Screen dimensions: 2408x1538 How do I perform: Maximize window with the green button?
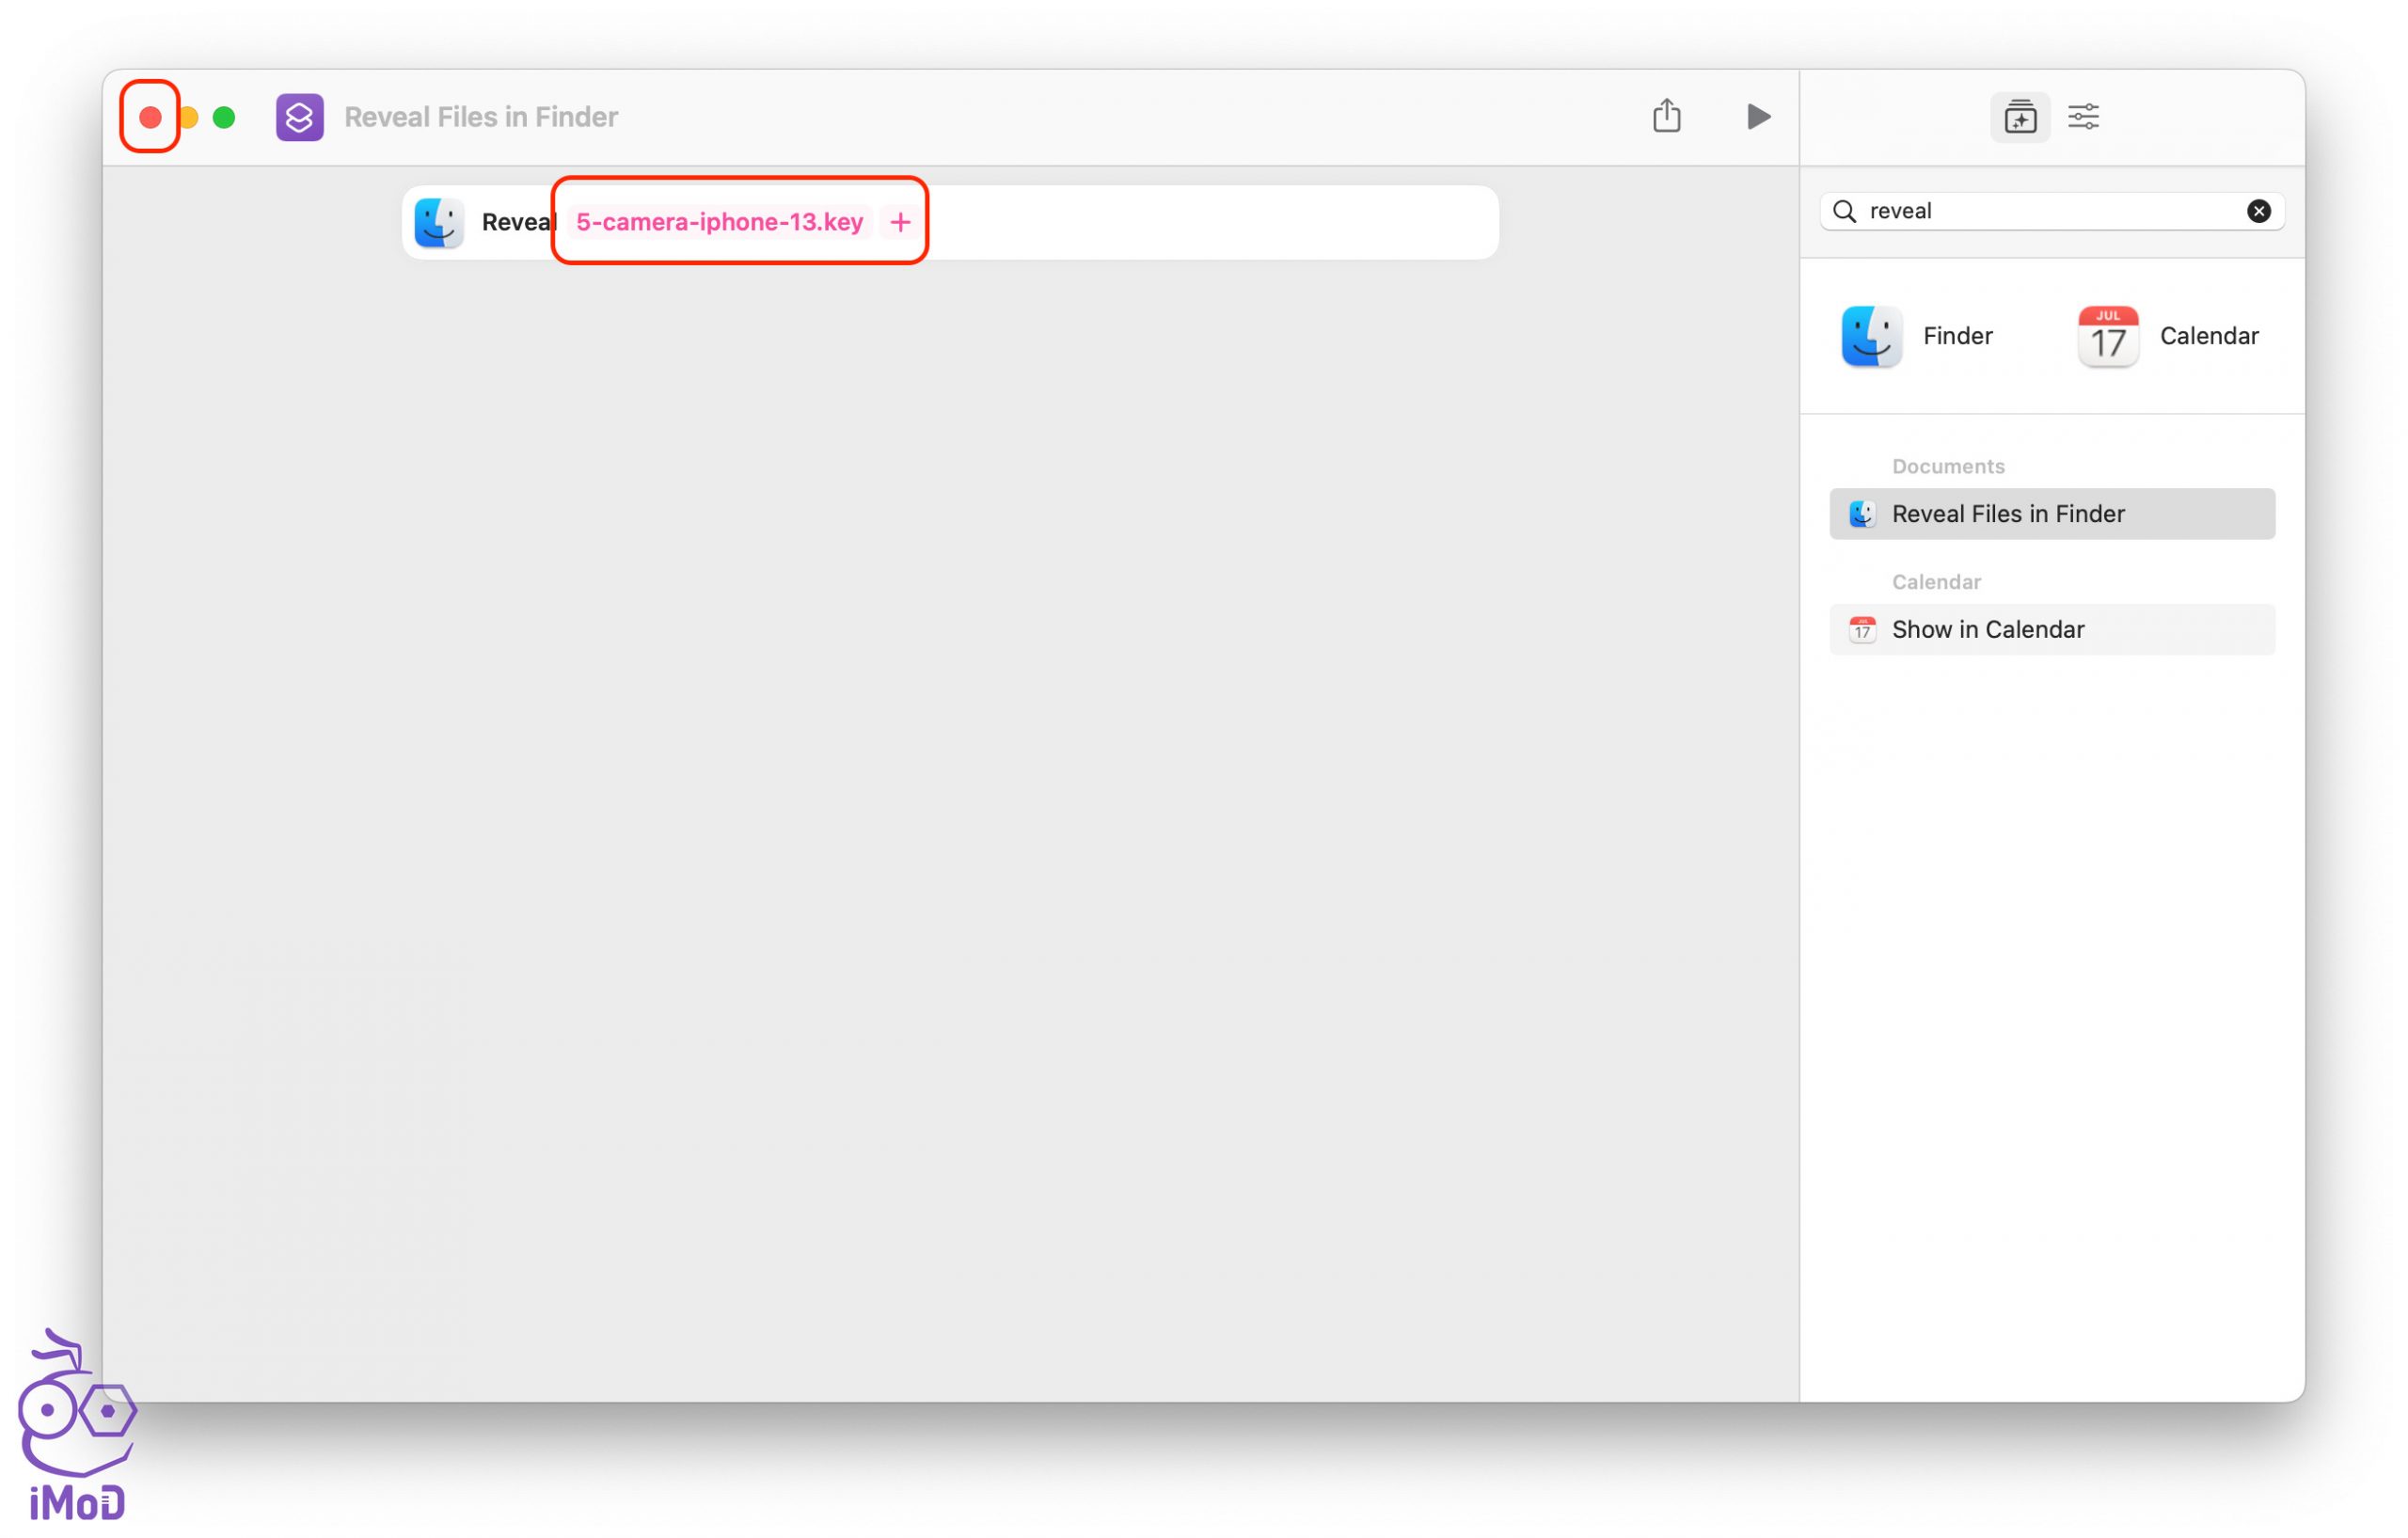[x=224, y=118]
